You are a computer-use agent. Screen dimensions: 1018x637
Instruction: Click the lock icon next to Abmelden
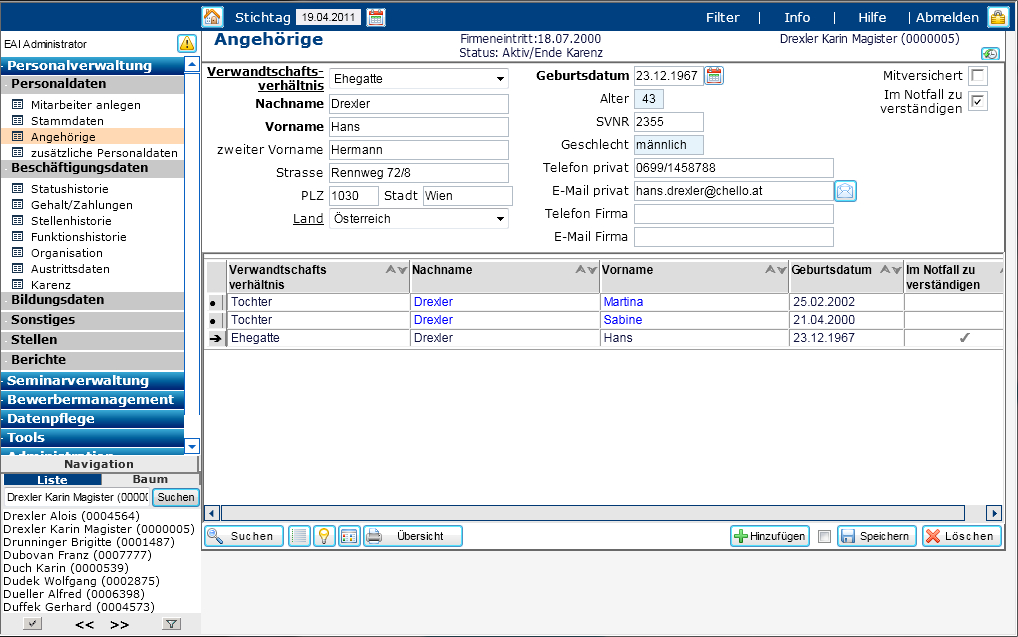[x=997, y=18]
